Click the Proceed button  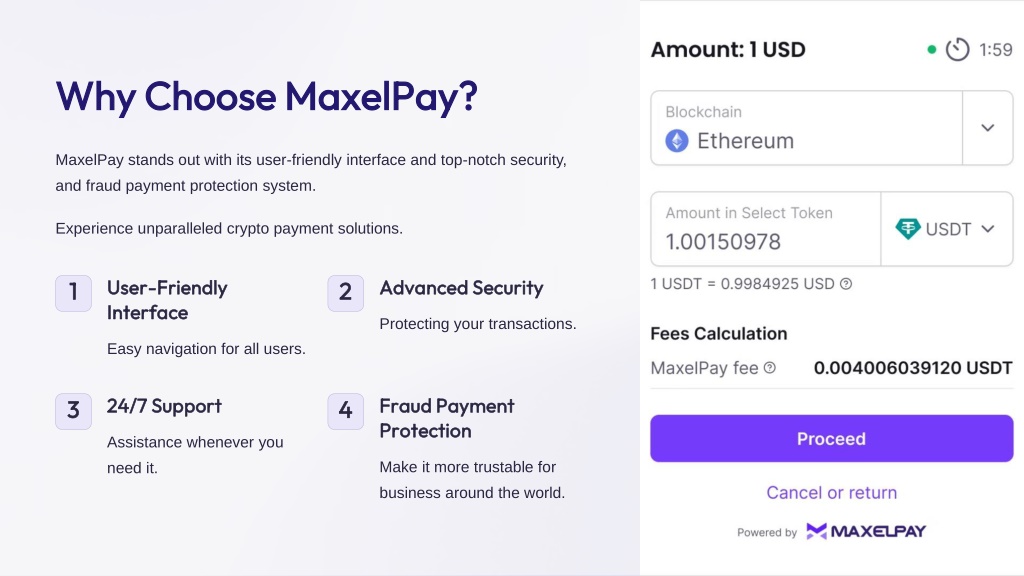831,438
